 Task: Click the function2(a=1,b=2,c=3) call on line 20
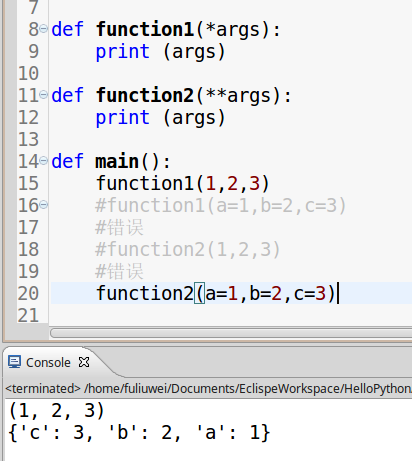(x=215, y=293)
